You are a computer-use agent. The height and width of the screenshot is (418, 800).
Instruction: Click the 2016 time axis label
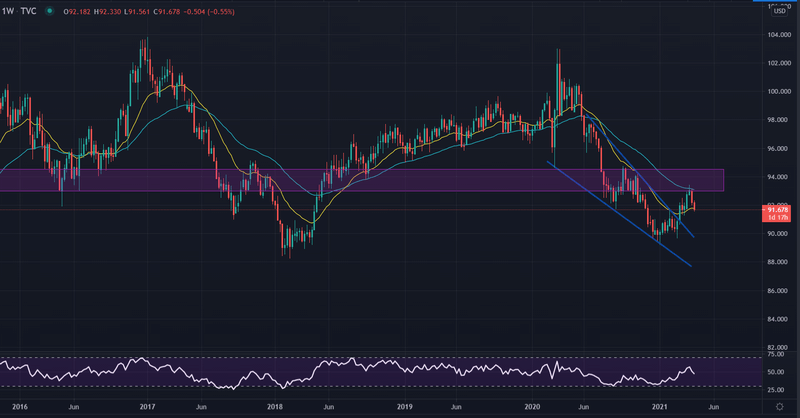click(x=19, y=407)
